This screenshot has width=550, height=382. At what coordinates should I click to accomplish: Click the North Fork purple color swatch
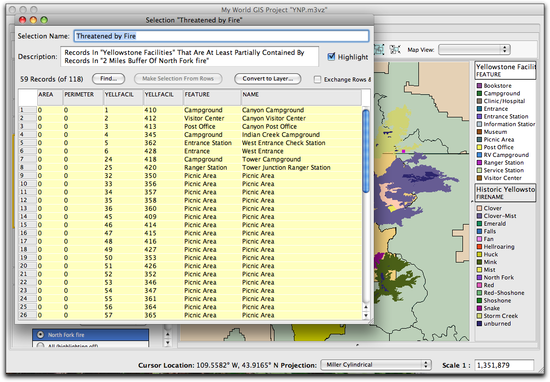(479, 277)
